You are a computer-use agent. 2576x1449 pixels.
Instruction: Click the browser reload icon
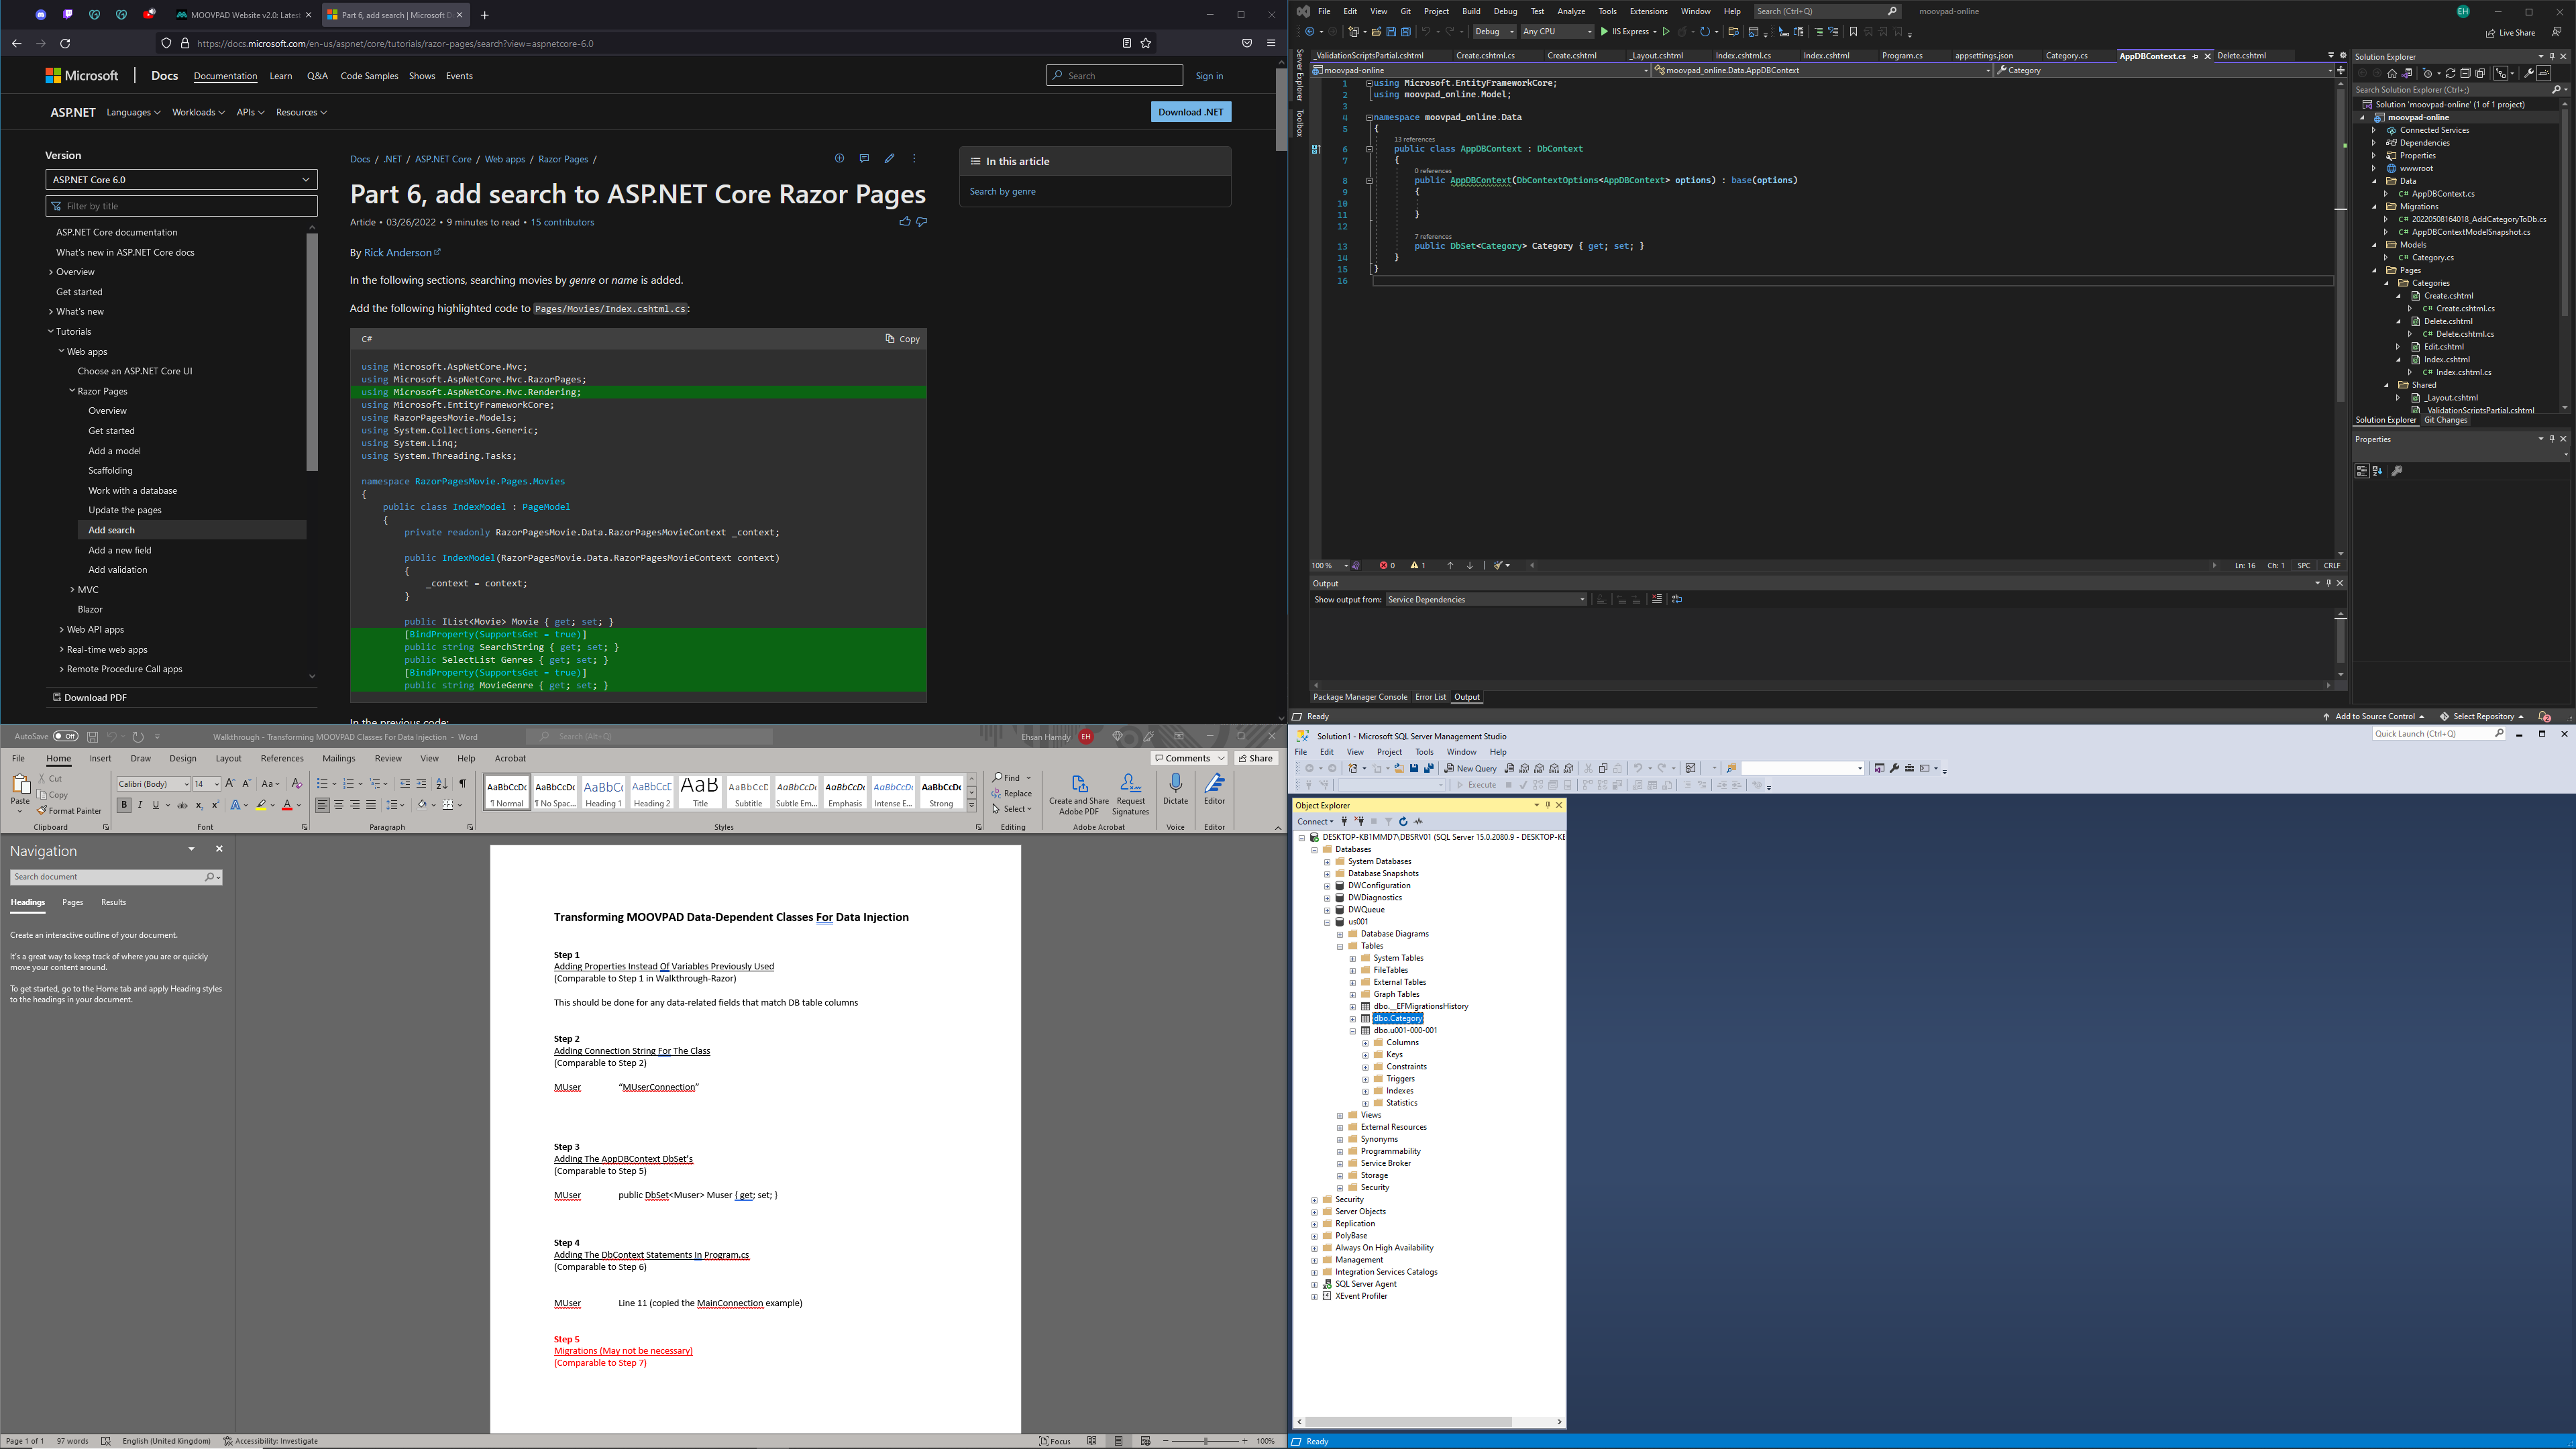[x=65, y=43]
